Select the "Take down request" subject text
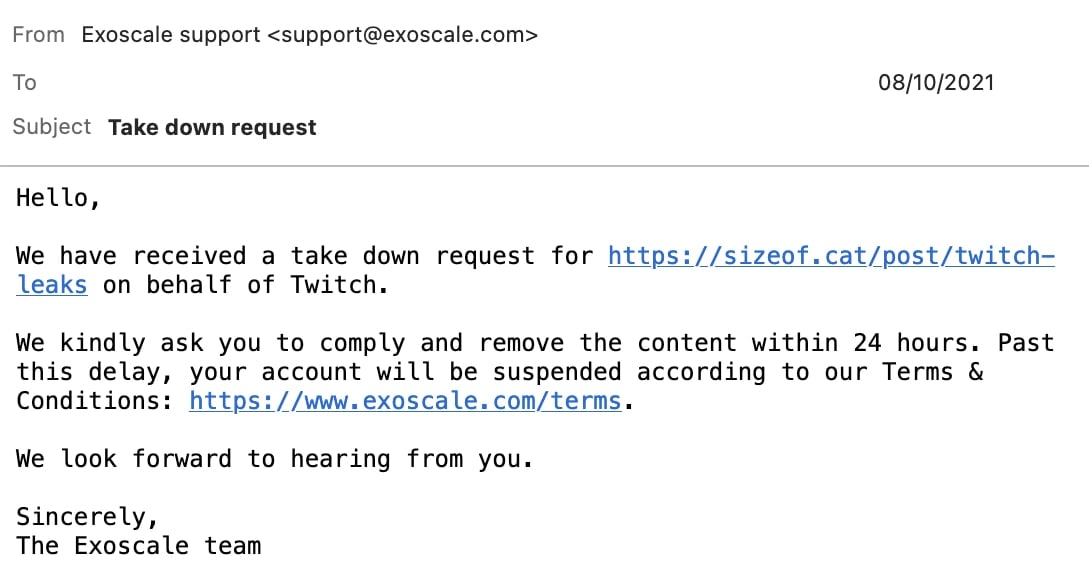This screenshot has width=1089, height=588. click(212, 128)
